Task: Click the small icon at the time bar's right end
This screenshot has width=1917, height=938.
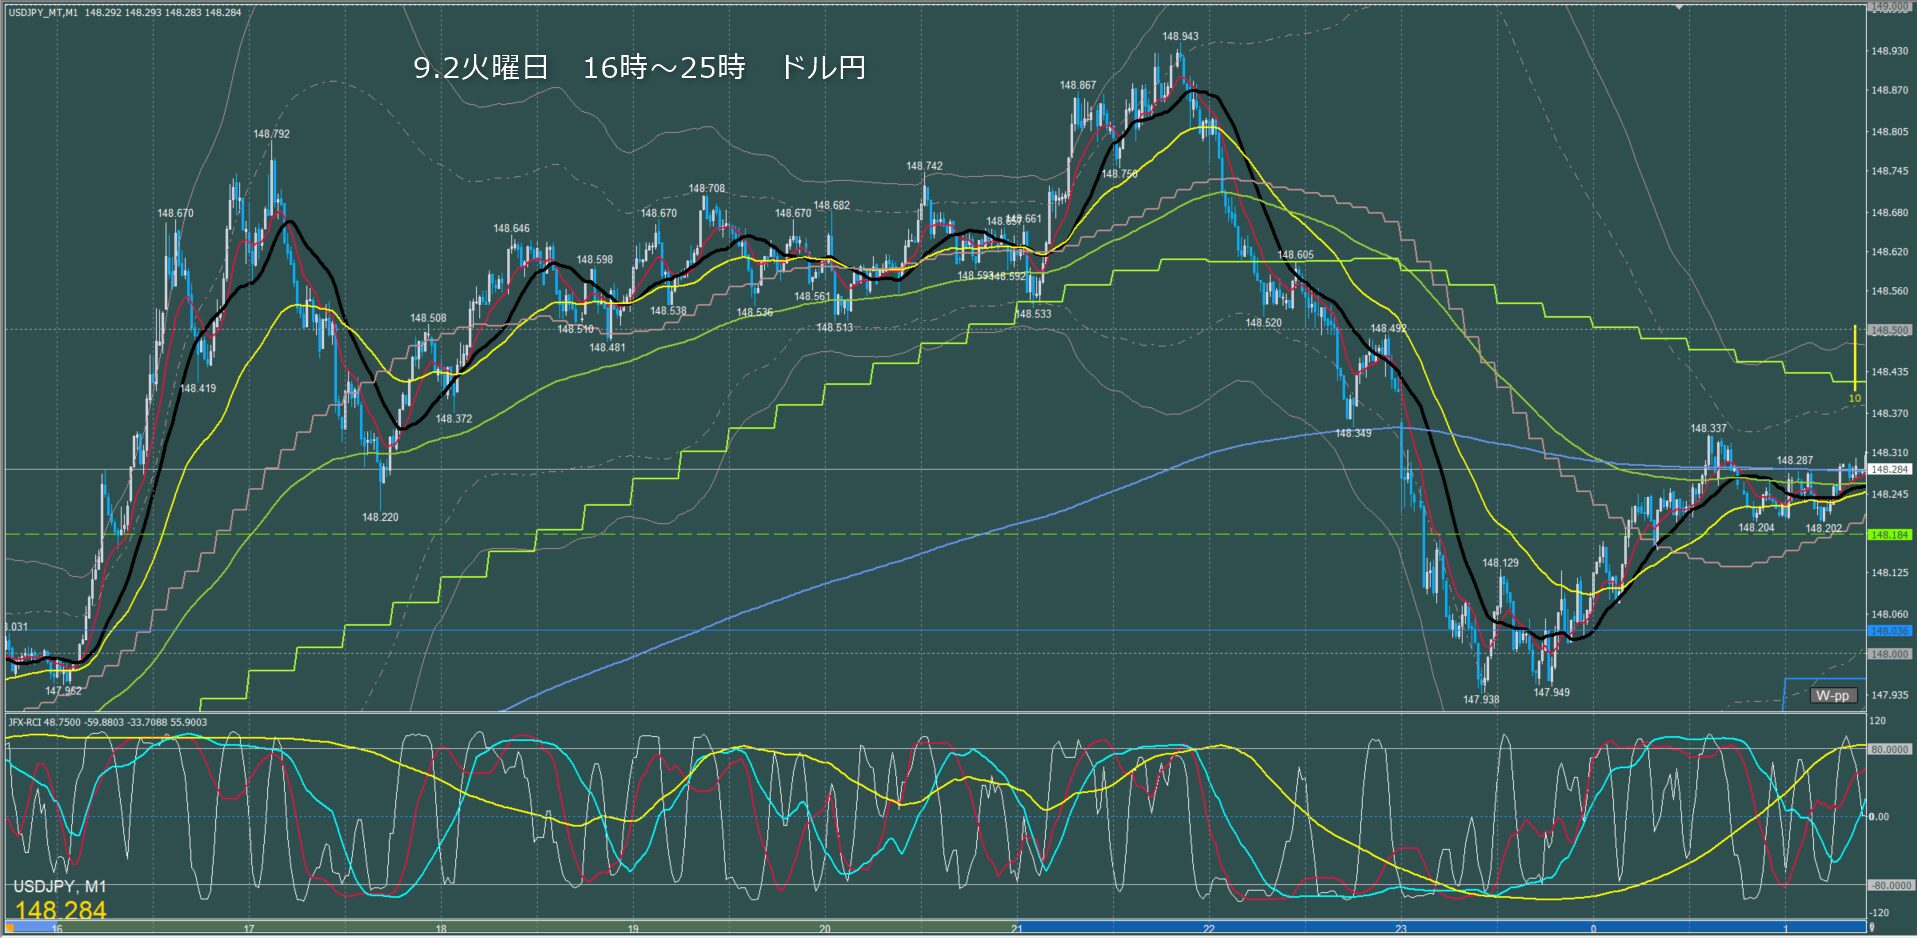Action: [x=1871, y=928]
